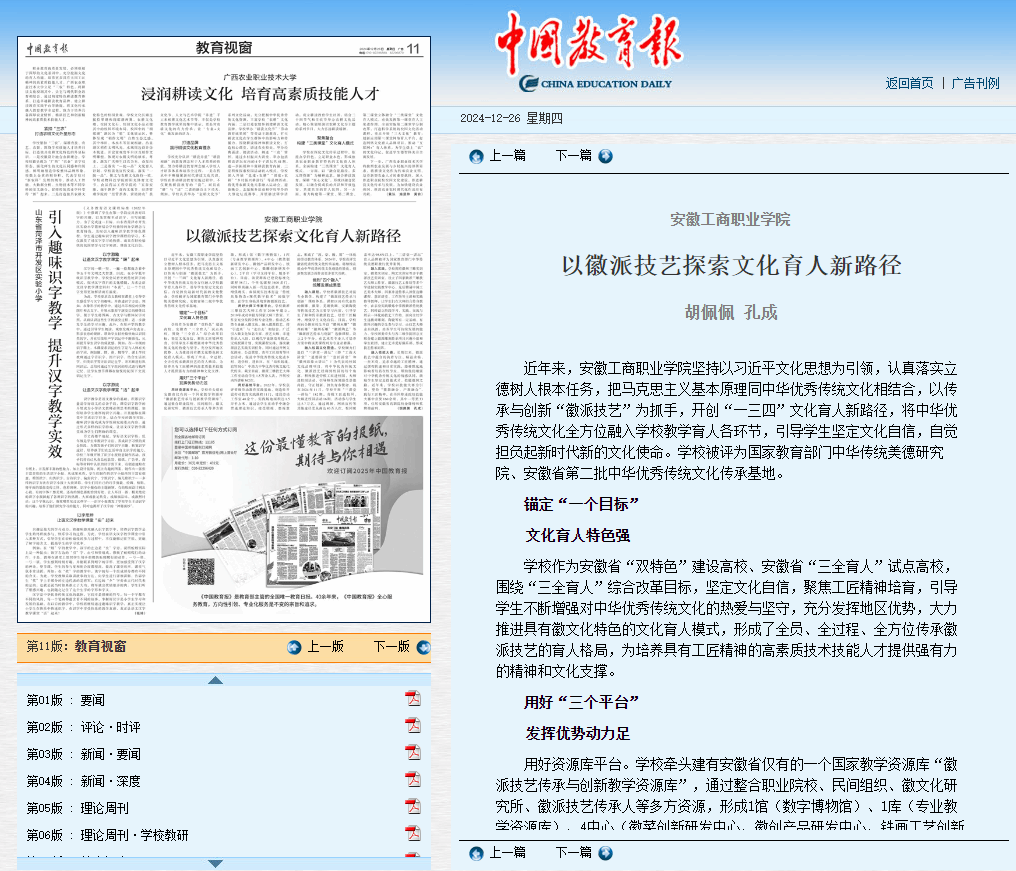Click 引入趣味识字教学 vertical article on thumbnail
1016x871 pixels.
tap(55, 334)
